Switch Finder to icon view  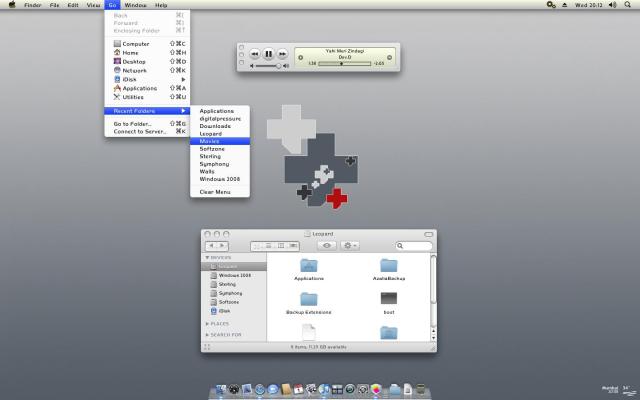[x=257, y=246]
